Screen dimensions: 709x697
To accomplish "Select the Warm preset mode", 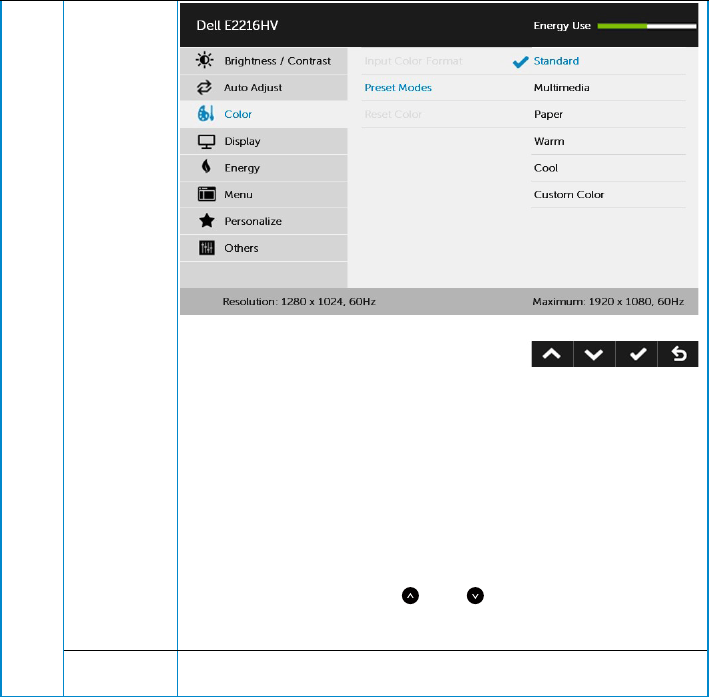I will click(549, 141).
